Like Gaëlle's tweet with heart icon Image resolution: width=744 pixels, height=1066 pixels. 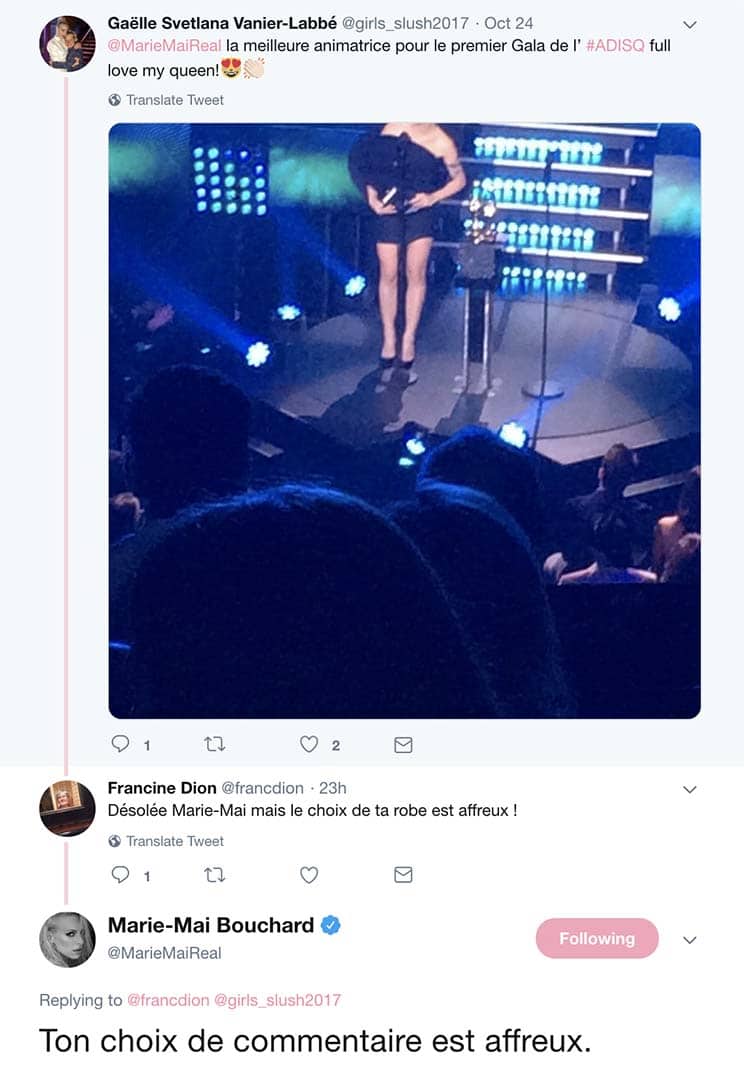click(x=309, y=744)
